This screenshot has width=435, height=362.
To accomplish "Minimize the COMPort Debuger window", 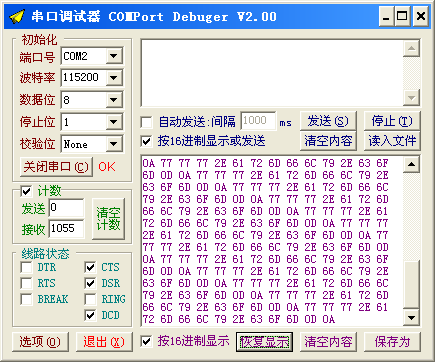I will point(386,16).
